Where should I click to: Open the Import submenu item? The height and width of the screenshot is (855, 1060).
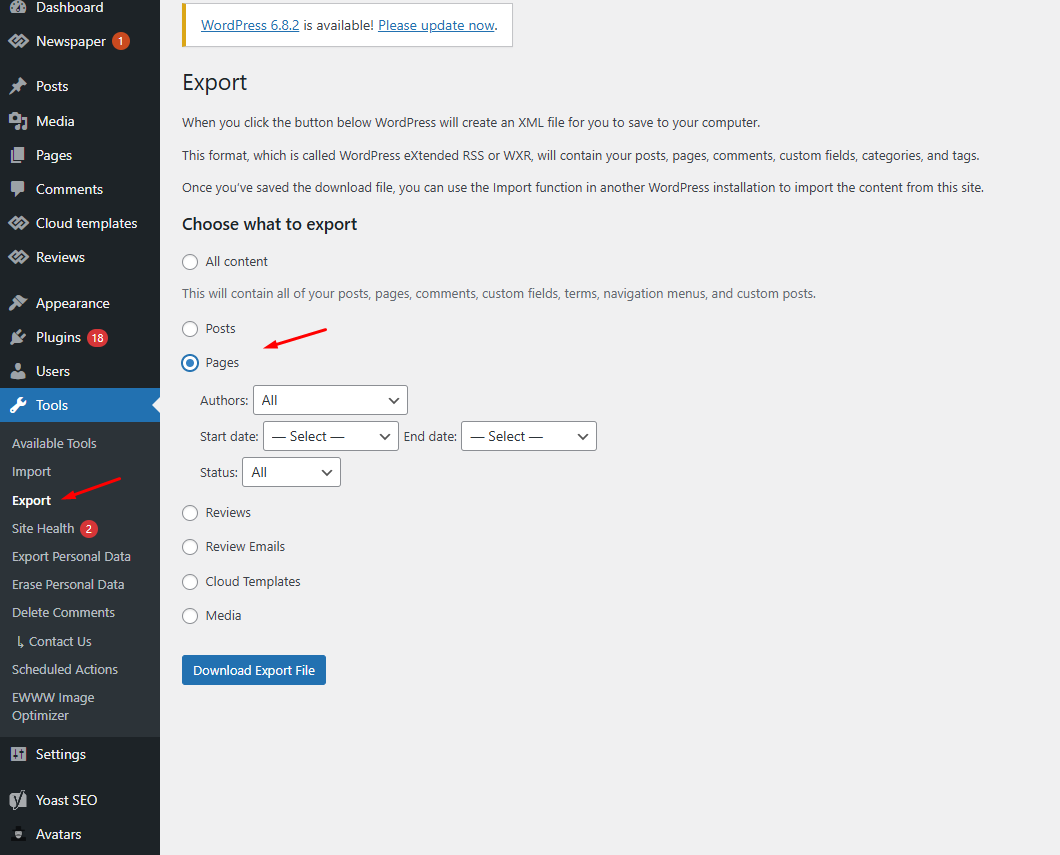click(31, 472)
